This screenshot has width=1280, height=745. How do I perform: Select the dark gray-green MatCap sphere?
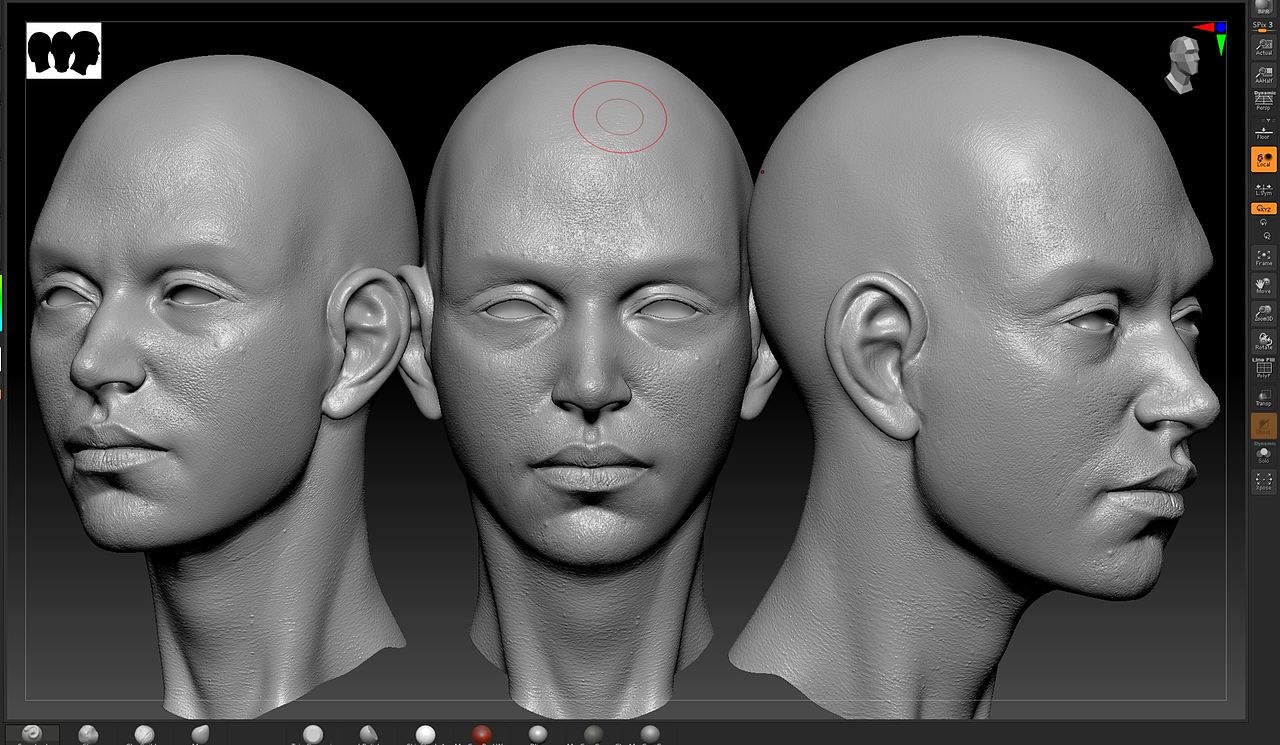click(x=594, y=735)
